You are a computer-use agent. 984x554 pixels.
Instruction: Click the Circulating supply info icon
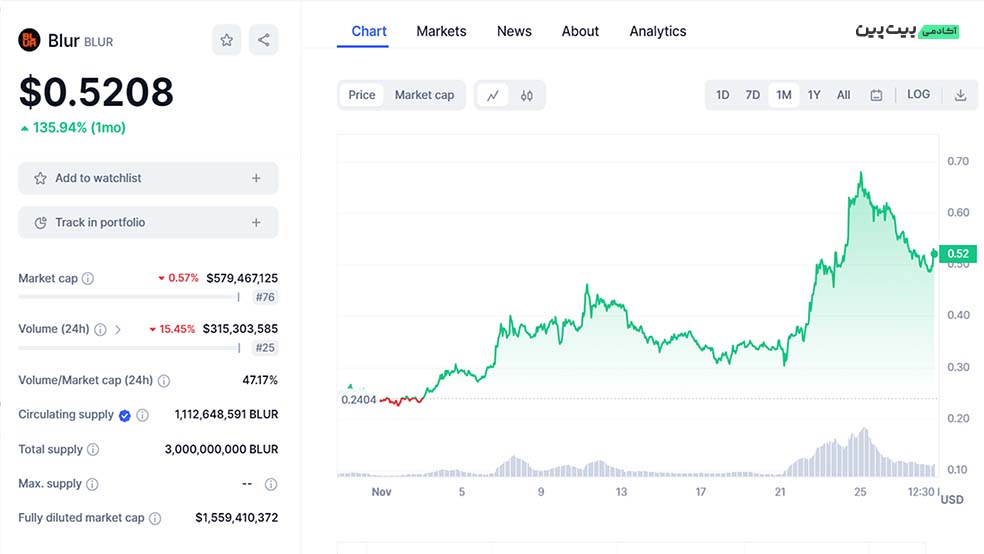click(x=142, y=415)
